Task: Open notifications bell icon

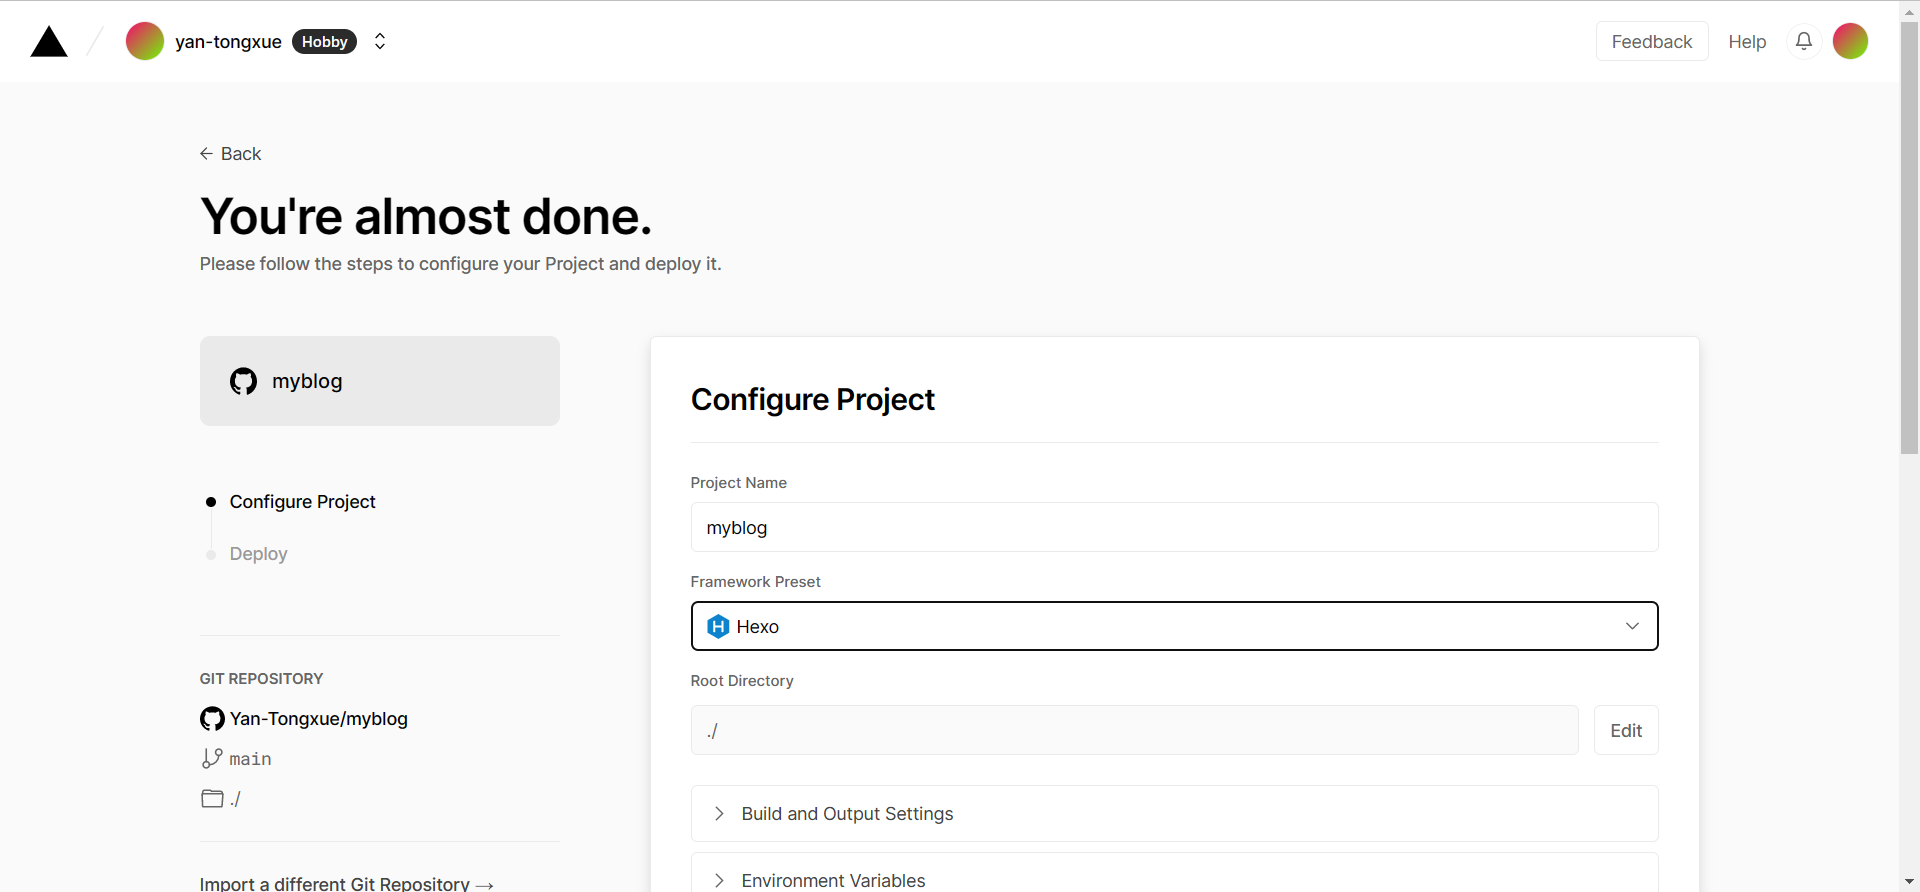Action: pos(1803,41)
